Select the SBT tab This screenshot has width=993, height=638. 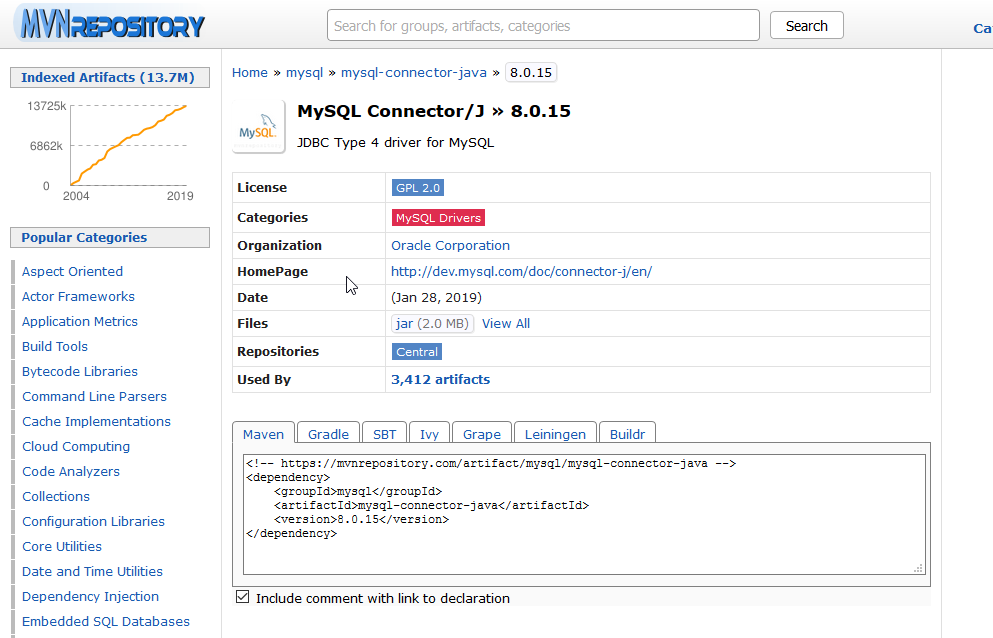pos(384,434)
